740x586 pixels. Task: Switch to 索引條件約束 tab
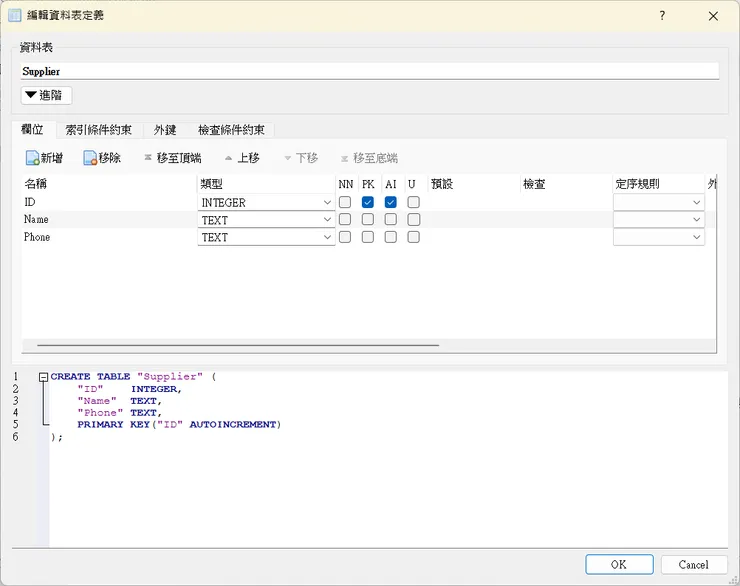tap(99, 130)
